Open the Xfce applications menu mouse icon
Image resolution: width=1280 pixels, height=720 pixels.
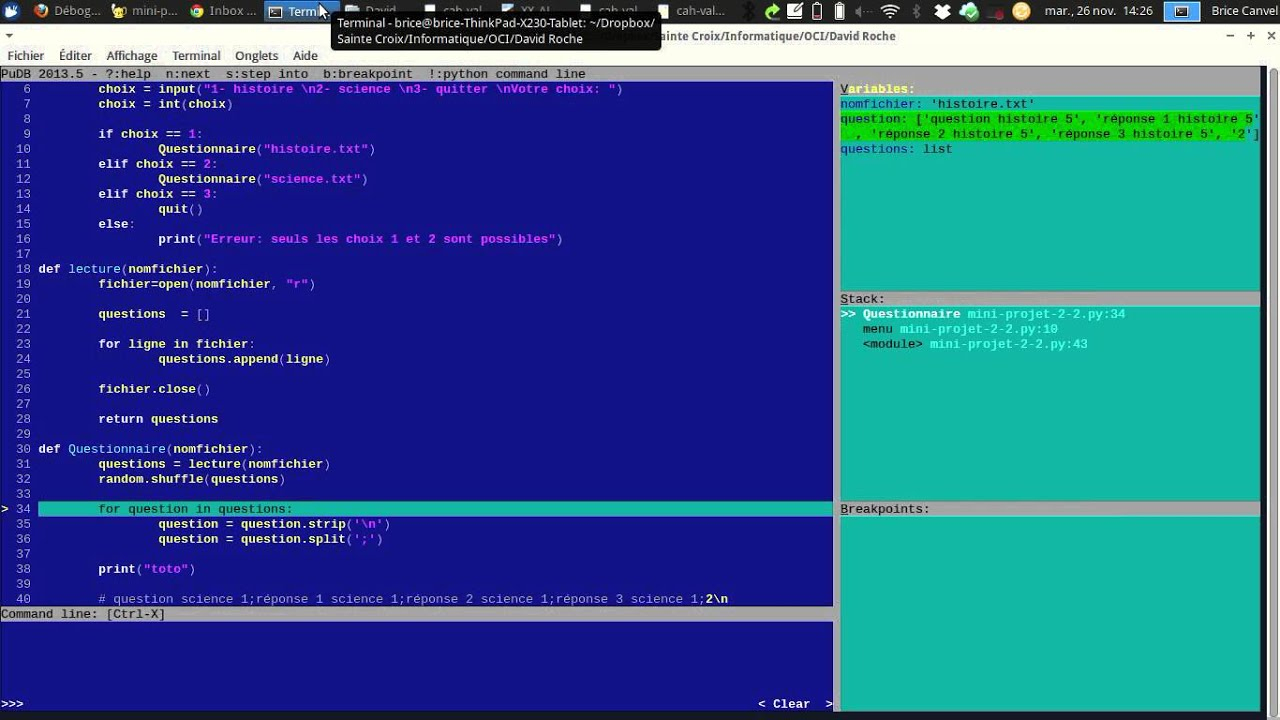coord(12,12)
